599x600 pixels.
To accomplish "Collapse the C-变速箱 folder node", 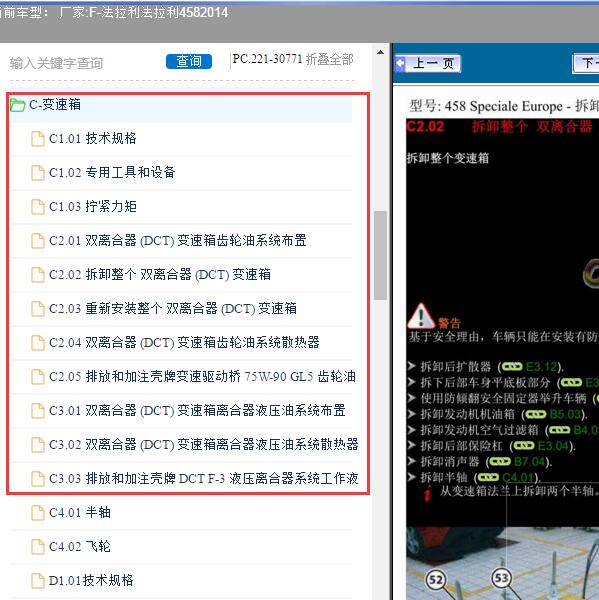I will tap(181, 105).
